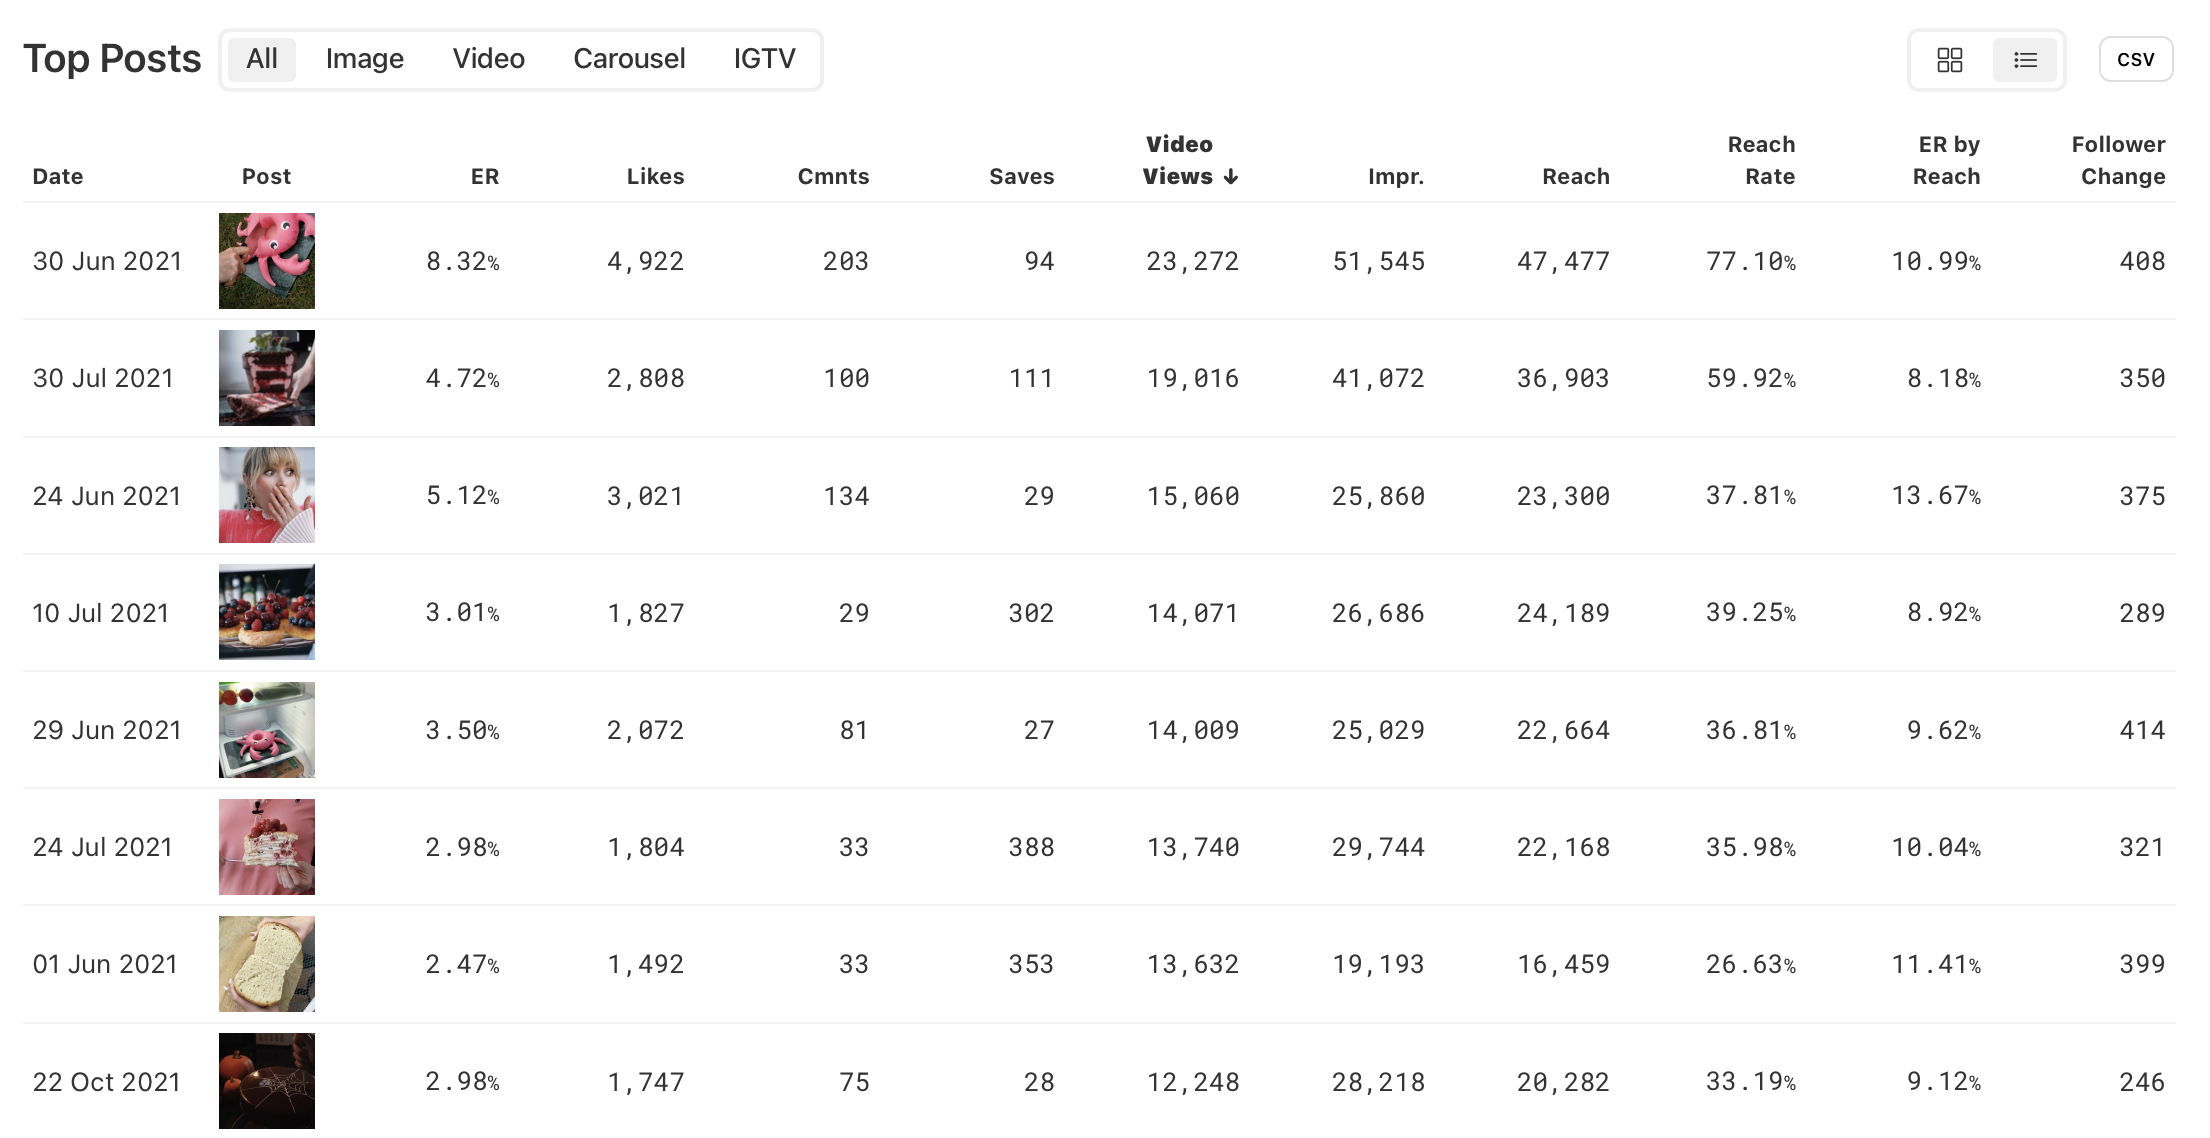Select the All posts filter
2210x1138 pixels.
pyautogui.click(x=261, y=59)
